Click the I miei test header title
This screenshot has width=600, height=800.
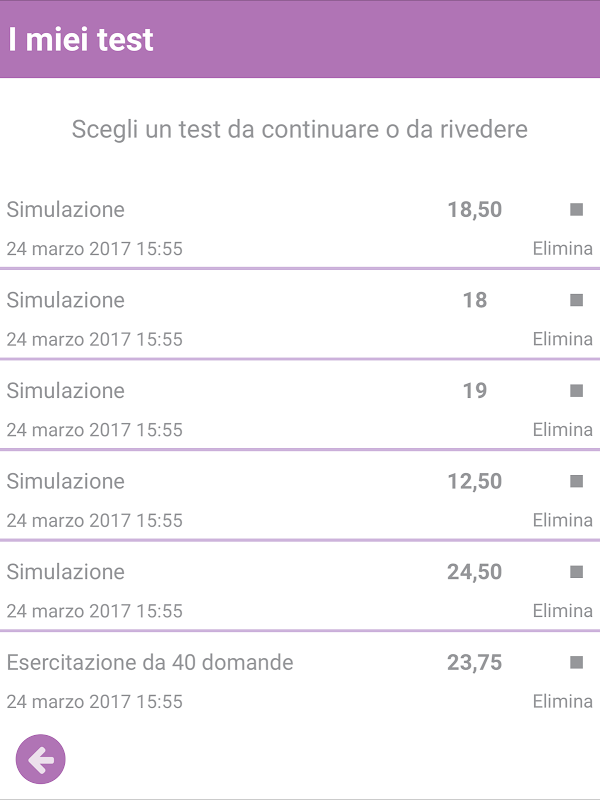81,39
